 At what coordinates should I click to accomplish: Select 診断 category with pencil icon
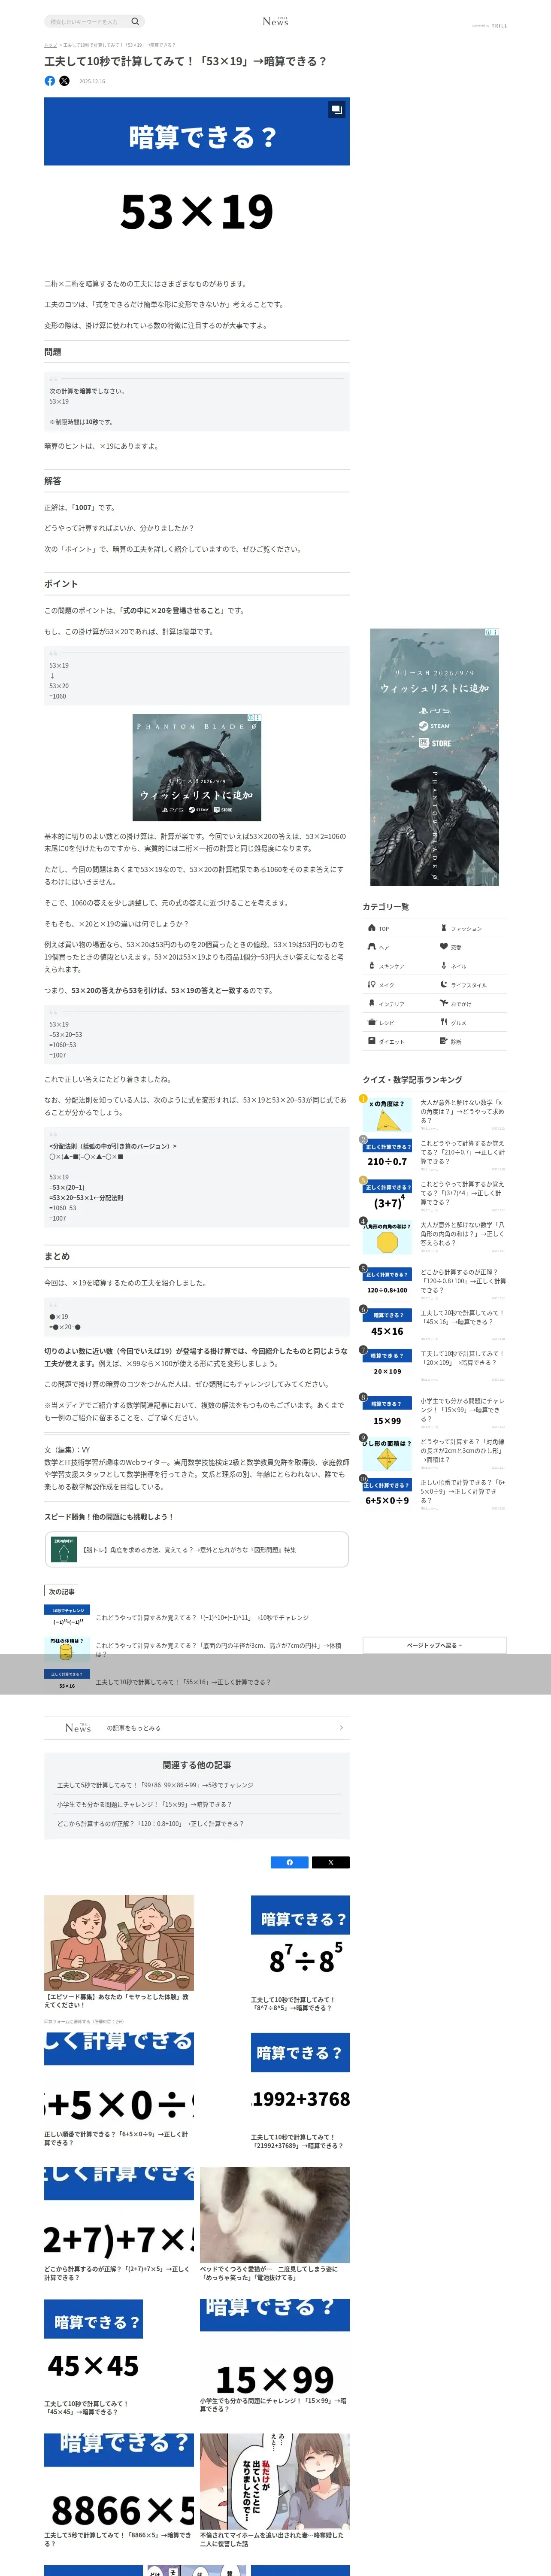(471, 1042)
